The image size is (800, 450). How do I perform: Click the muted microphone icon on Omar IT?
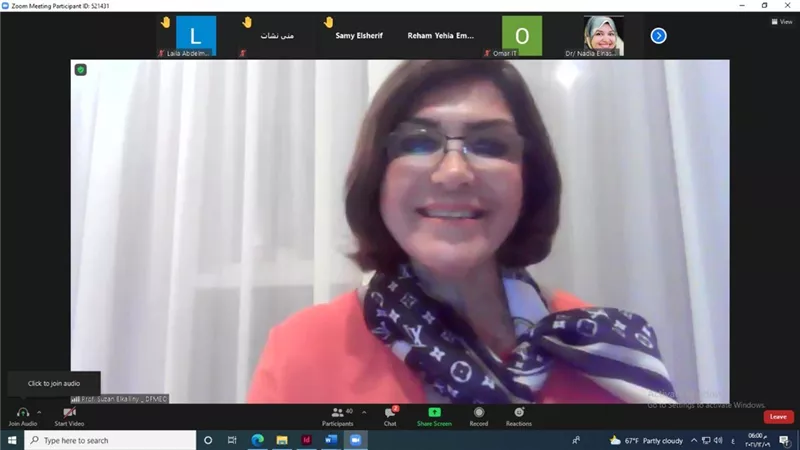[x=487, y=53]
